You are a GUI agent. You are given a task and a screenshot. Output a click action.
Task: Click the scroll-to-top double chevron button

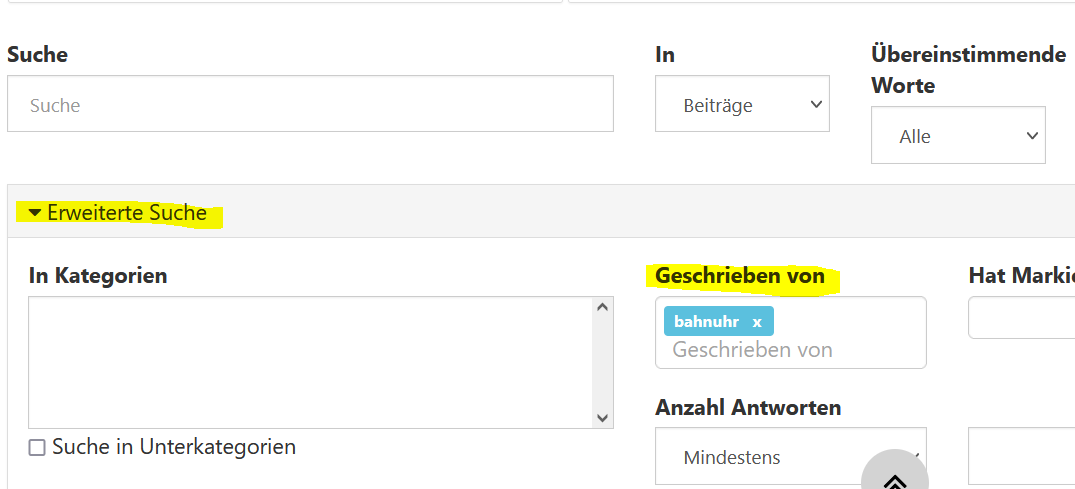click(x=895, y=478)
